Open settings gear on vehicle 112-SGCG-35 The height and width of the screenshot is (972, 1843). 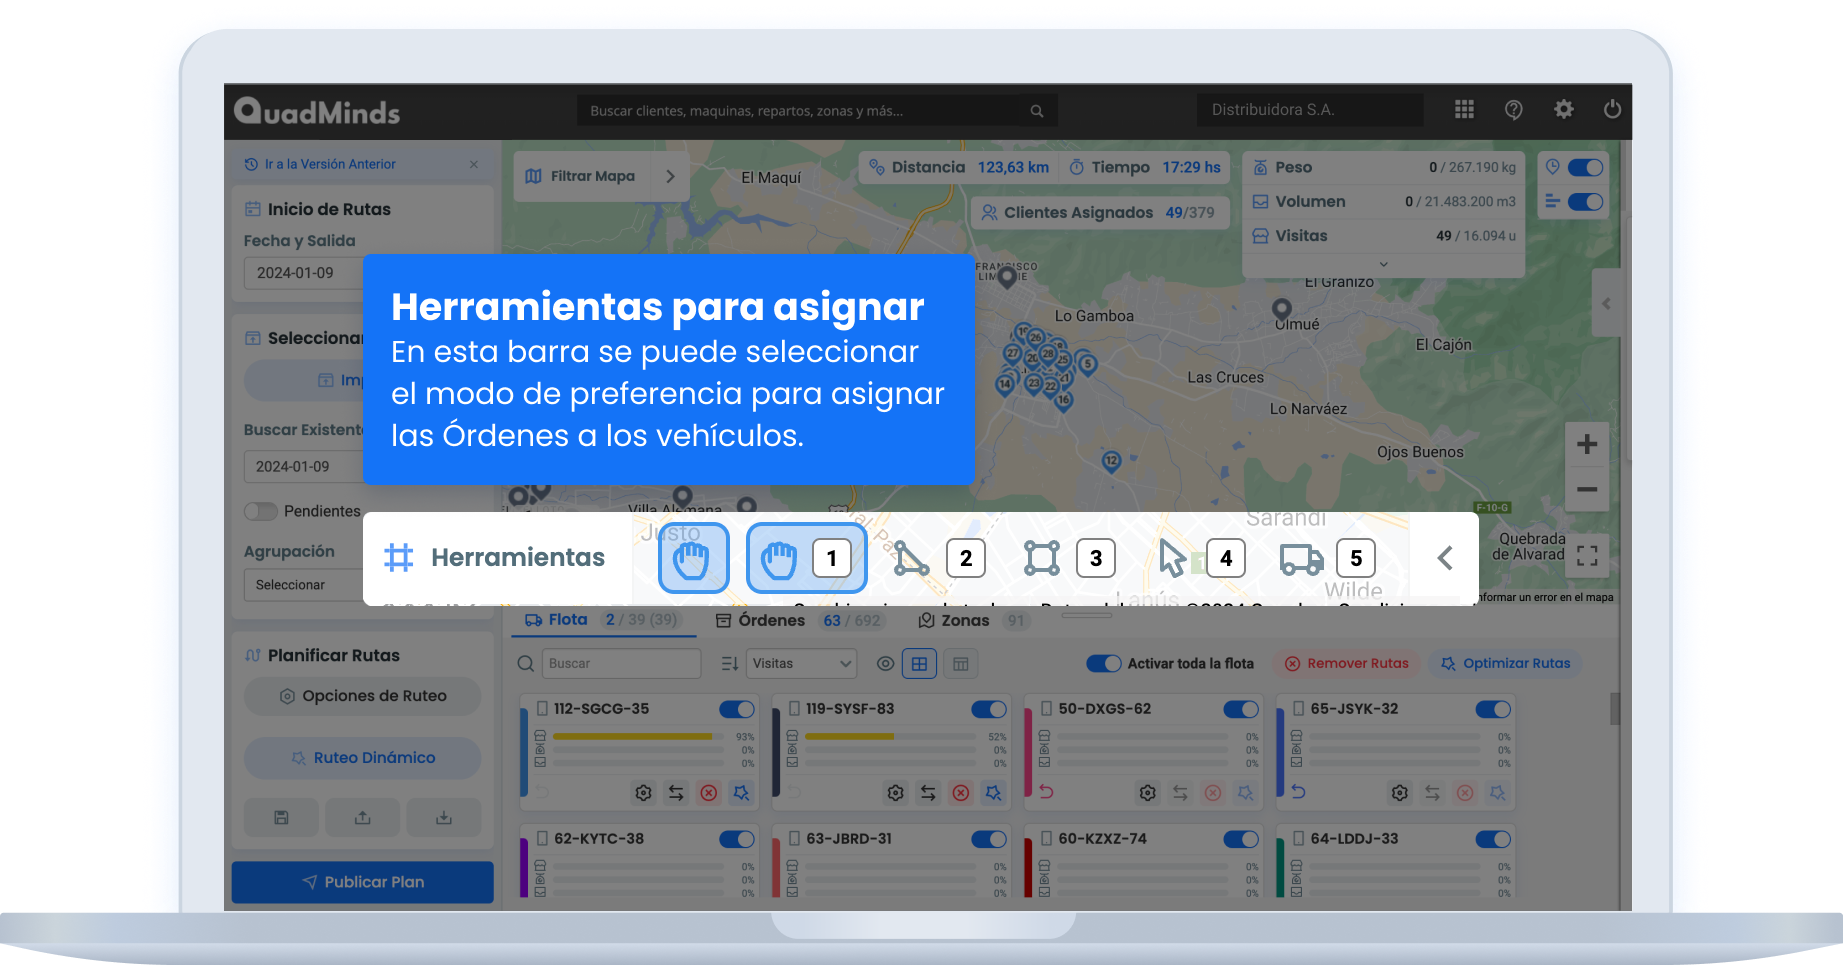click(x=643, y=792)
